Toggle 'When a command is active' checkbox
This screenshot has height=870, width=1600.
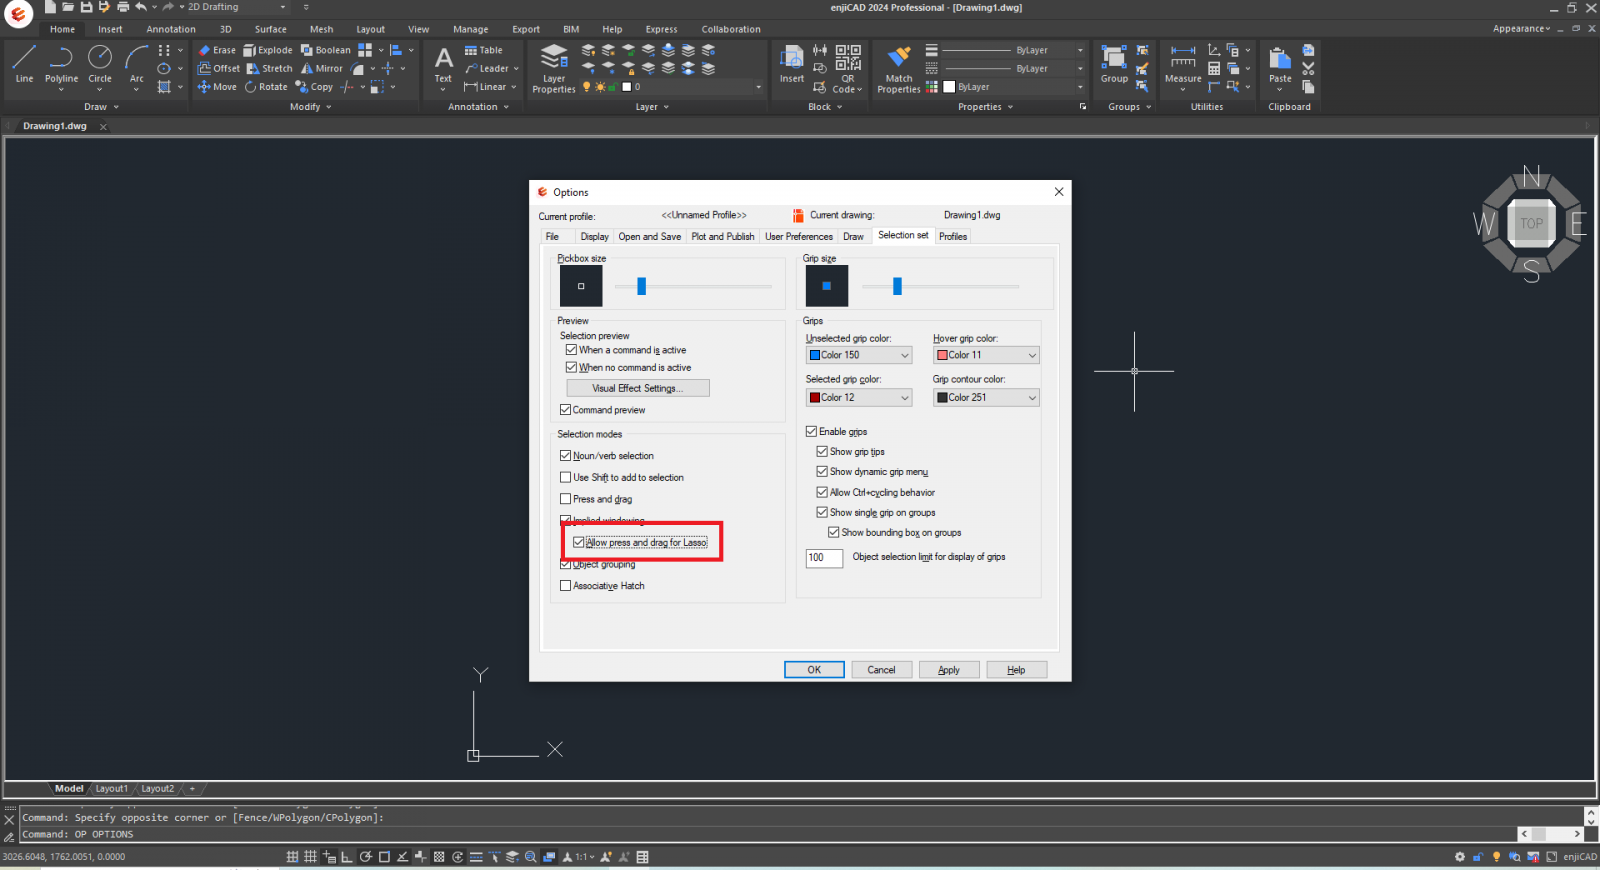571,350
